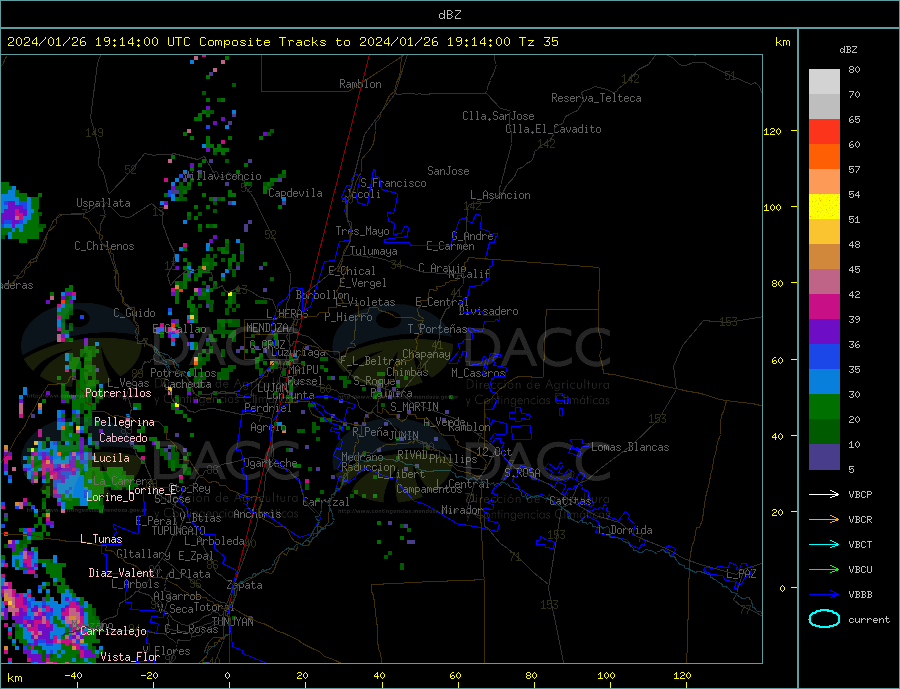
Task: Click the 'S_Francisco' map label
Action: tap(393, 183)
